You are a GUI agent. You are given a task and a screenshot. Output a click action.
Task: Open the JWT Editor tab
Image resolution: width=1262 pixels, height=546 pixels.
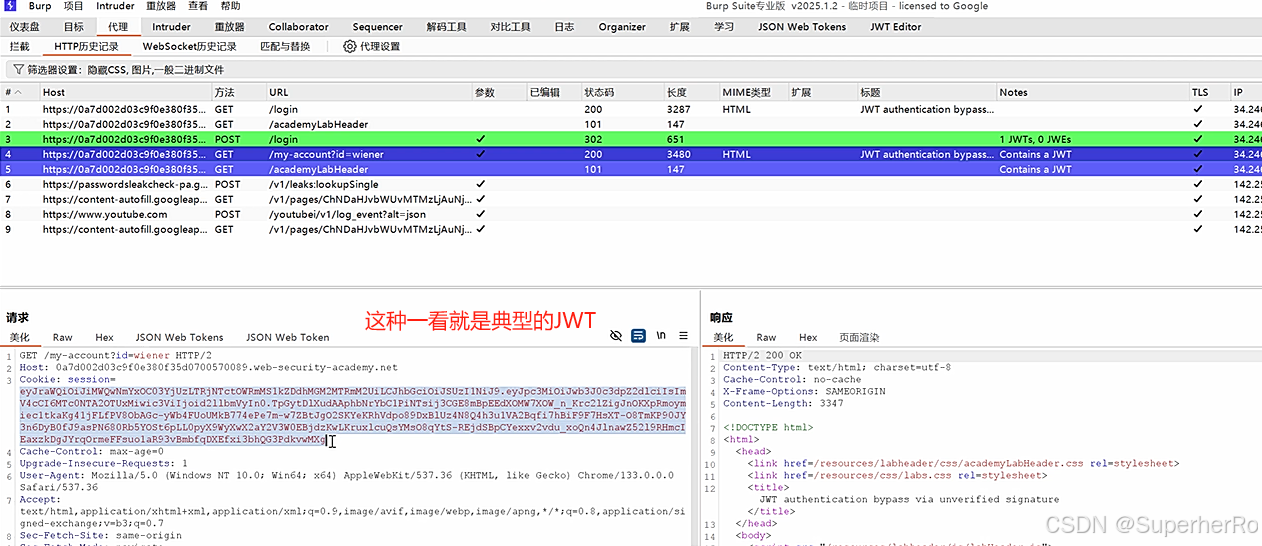[x=896, y=27]
